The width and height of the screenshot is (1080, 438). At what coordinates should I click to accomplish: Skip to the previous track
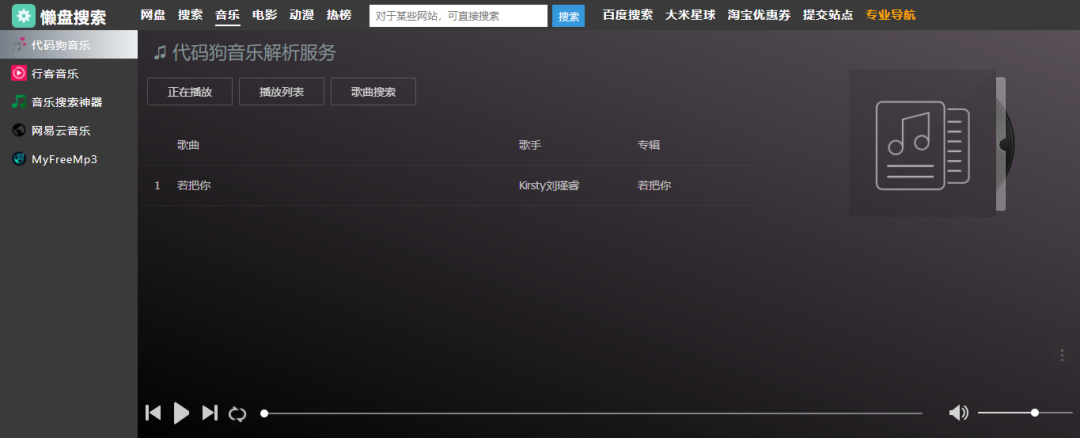pos(153,413)
